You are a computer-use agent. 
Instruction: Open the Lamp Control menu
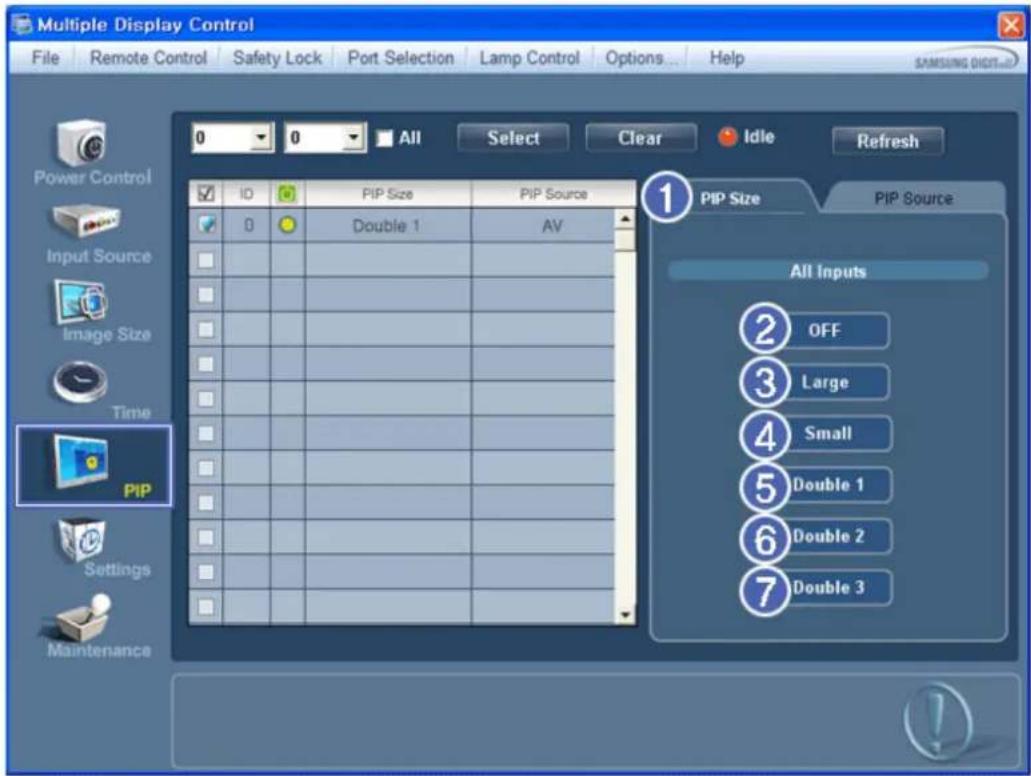tap(529, 58)
